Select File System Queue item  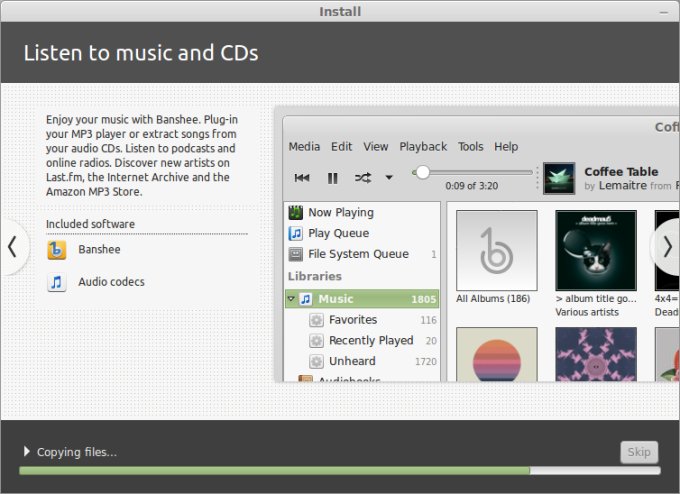click(x=358, y=254)
